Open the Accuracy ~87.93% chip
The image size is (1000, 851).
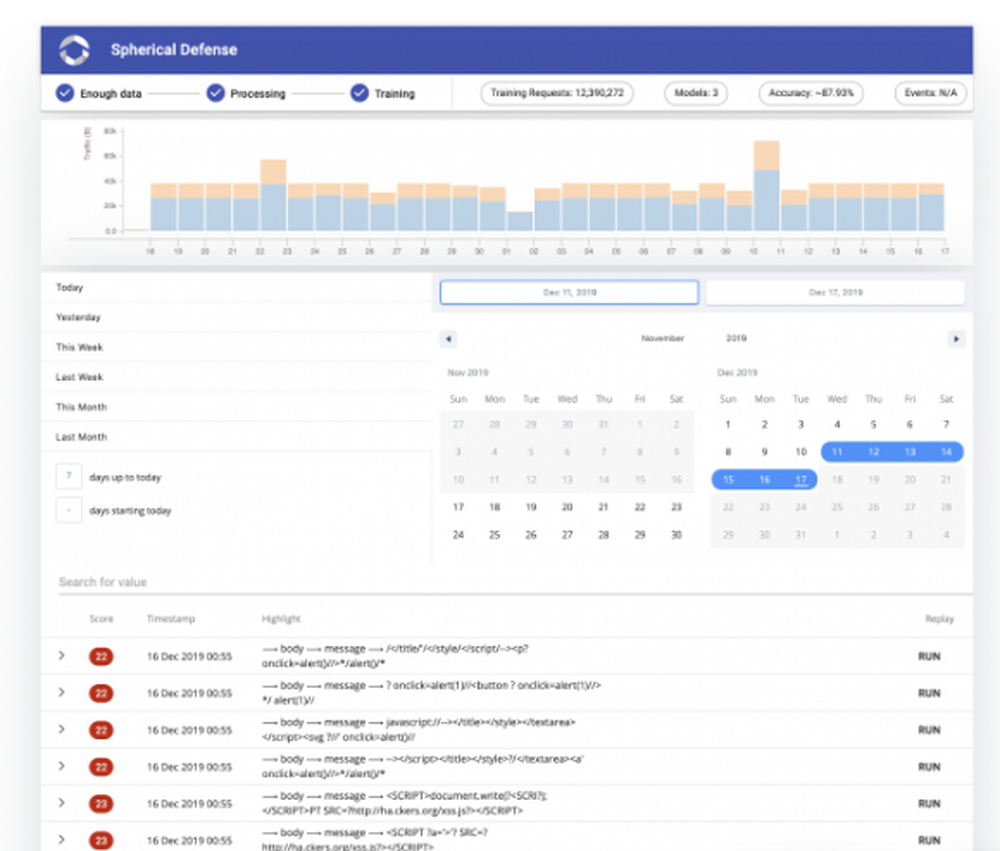811,93
